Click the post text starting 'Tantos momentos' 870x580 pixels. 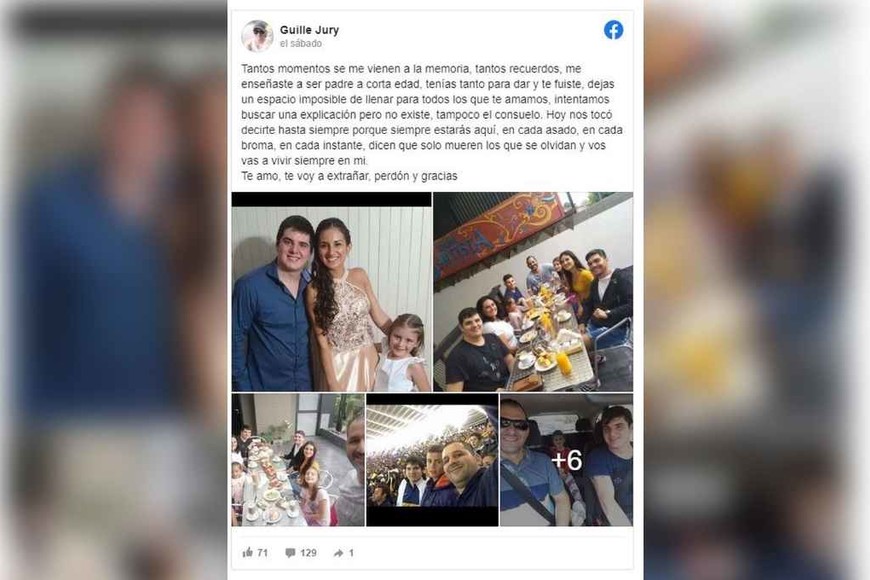coord(432,115)
